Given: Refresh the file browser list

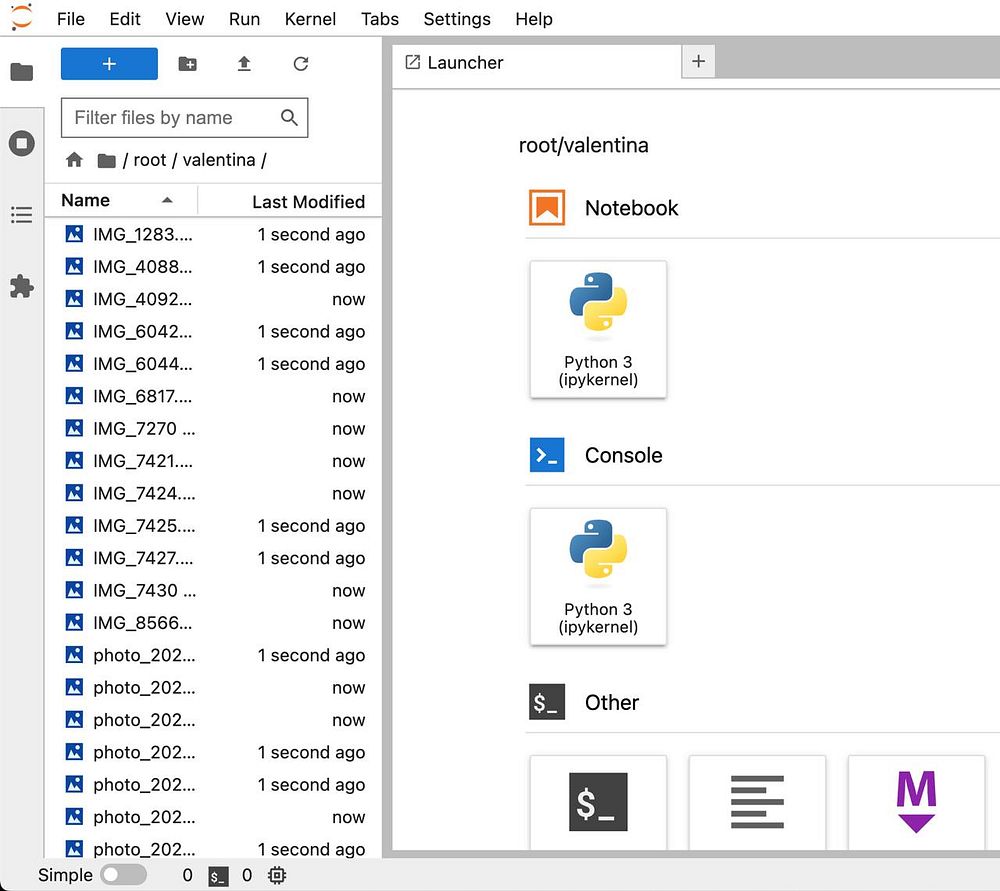Looking at the screenshot, I should coord(301,64).
